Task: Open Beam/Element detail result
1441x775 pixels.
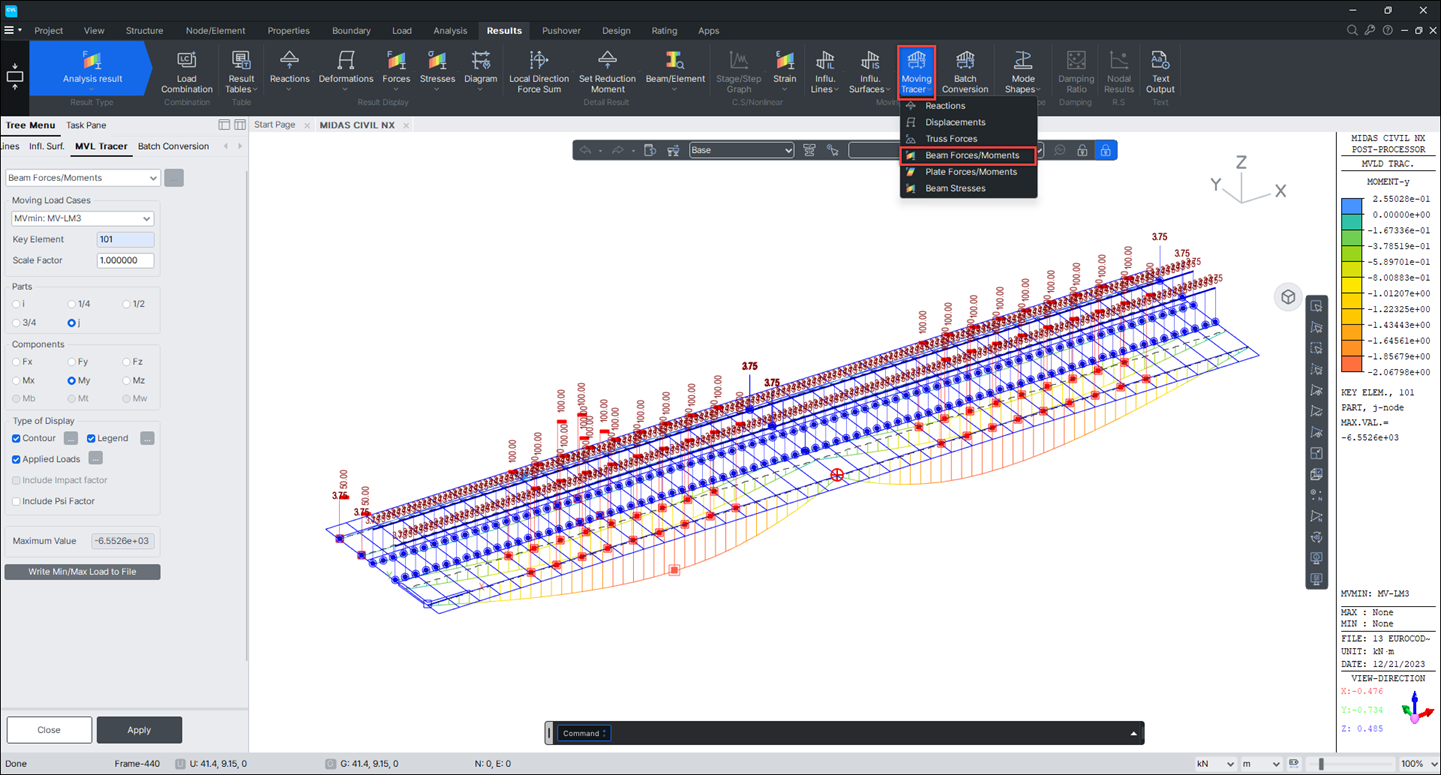Action: coord(675,72)
